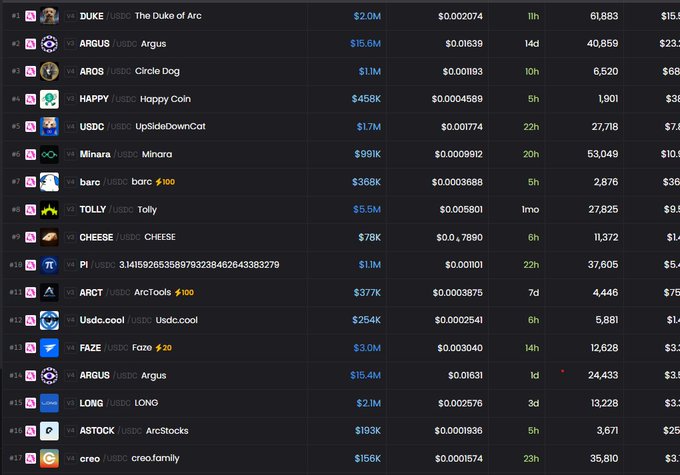The image size is (680, 475).
Task: Click market cap "$5.5M" for TOLLY
Action: [367, 210]
